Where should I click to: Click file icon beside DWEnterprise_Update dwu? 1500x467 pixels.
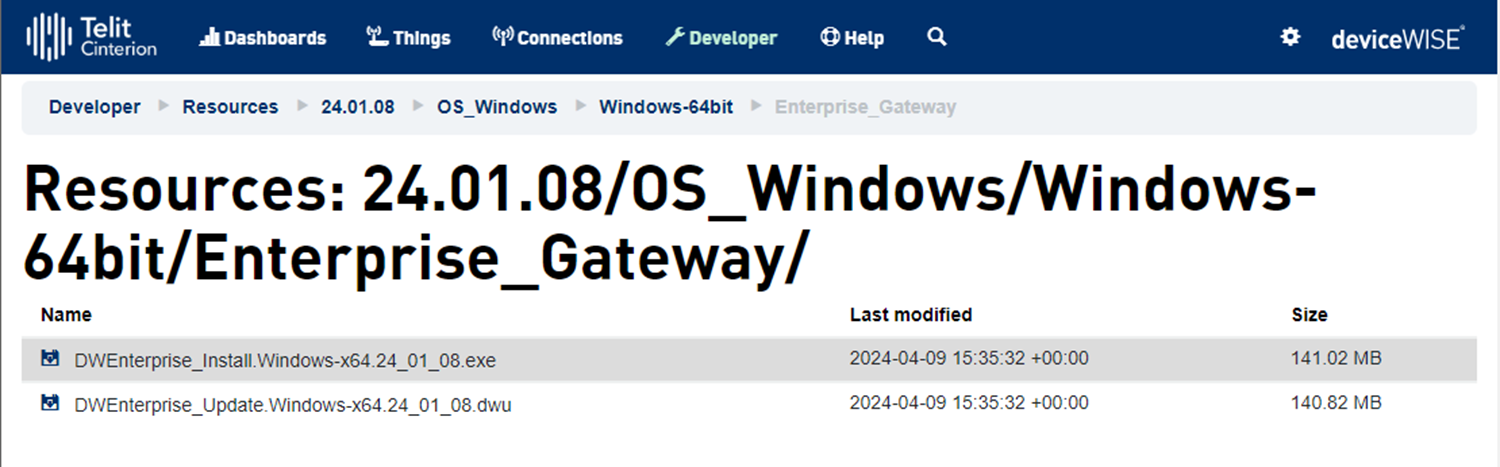tap(50, 403)
